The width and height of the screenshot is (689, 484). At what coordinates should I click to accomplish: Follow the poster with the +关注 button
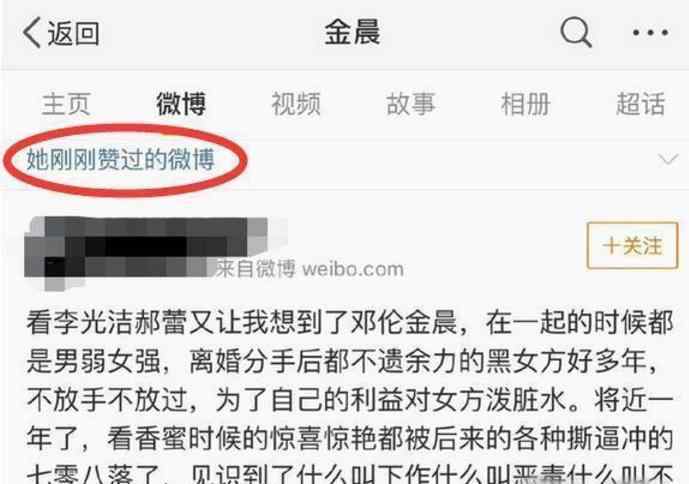point(633,245)
